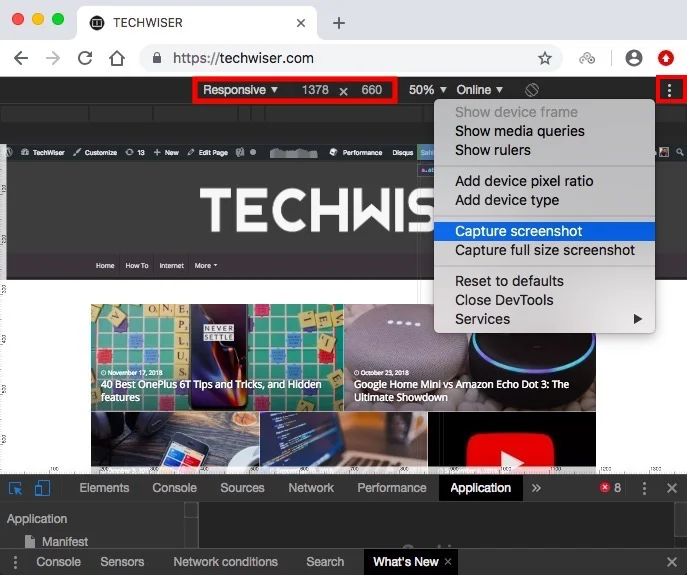Click the red update arrow icon

[666, 58]
